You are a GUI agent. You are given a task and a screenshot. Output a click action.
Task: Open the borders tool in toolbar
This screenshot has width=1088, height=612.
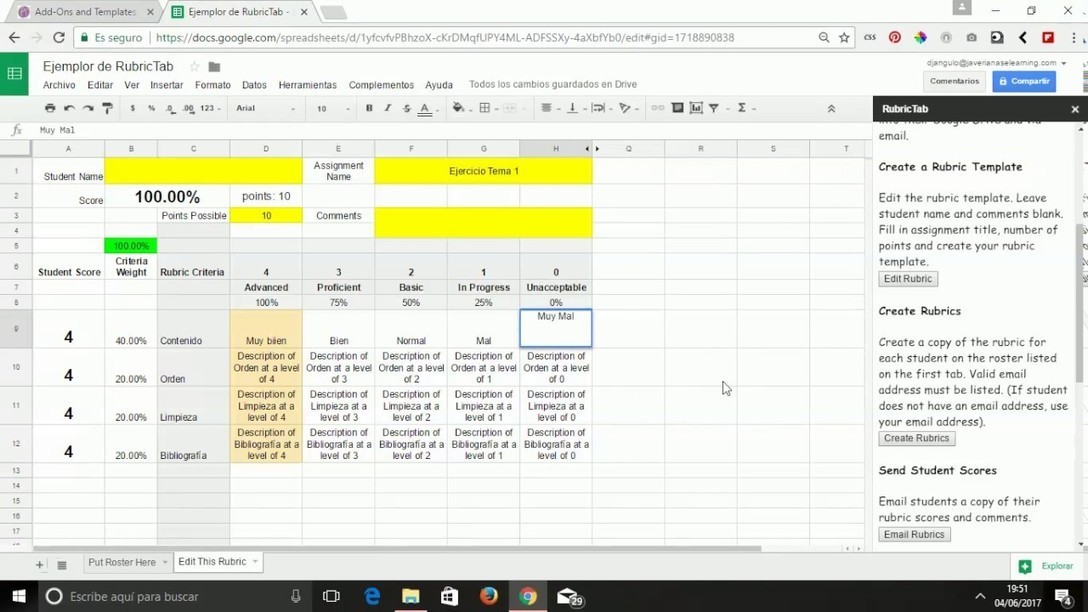click(x=485, y=108)
